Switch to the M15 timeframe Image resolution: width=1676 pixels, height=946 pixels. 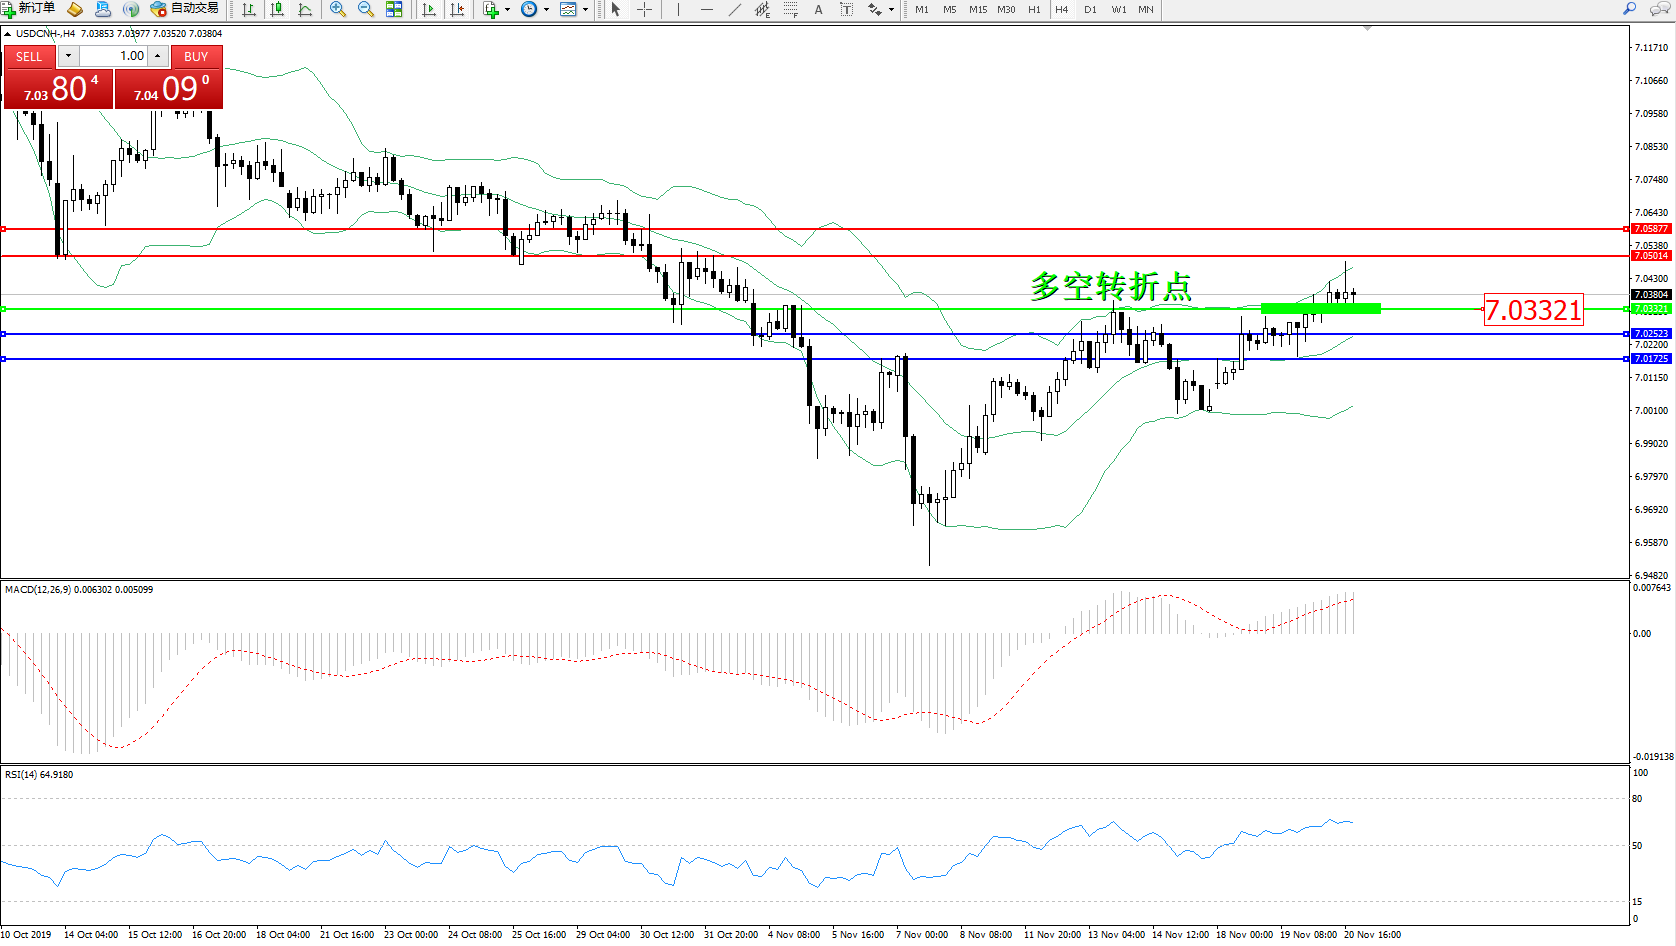[x=977, y=9]
